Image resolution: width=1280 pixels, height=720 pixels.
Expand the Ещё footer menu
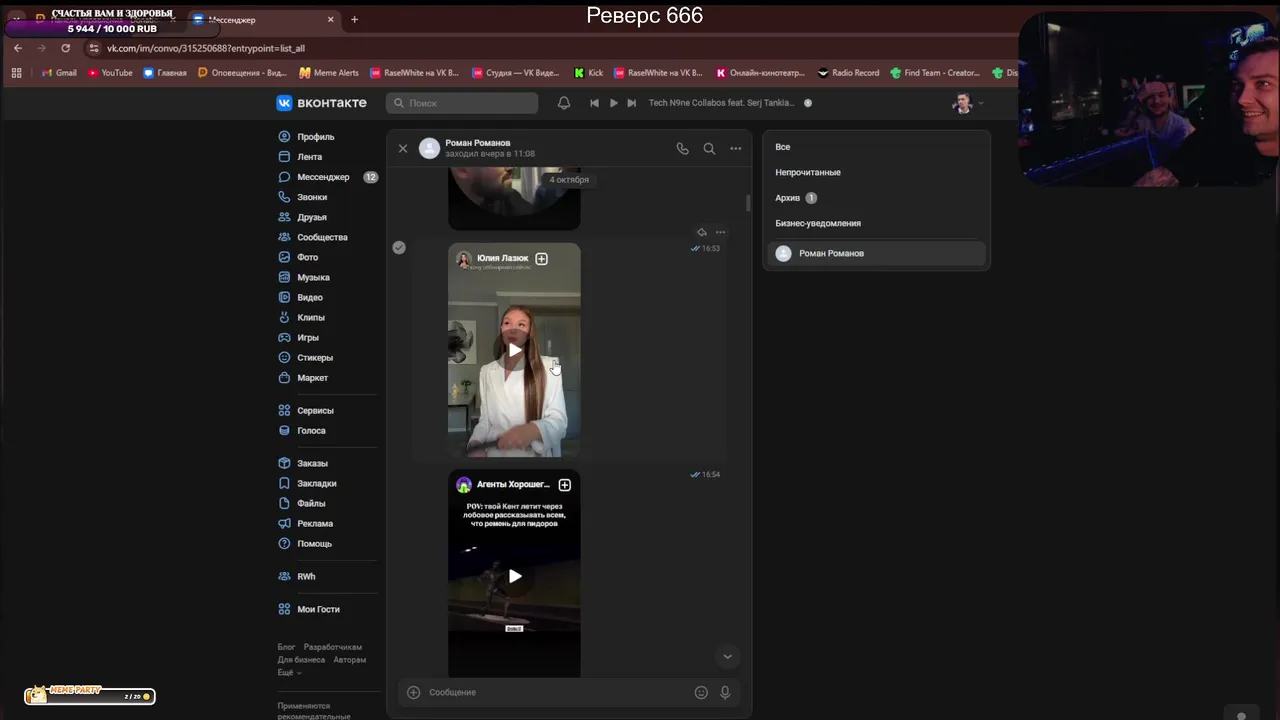click(x=289, y=672)
